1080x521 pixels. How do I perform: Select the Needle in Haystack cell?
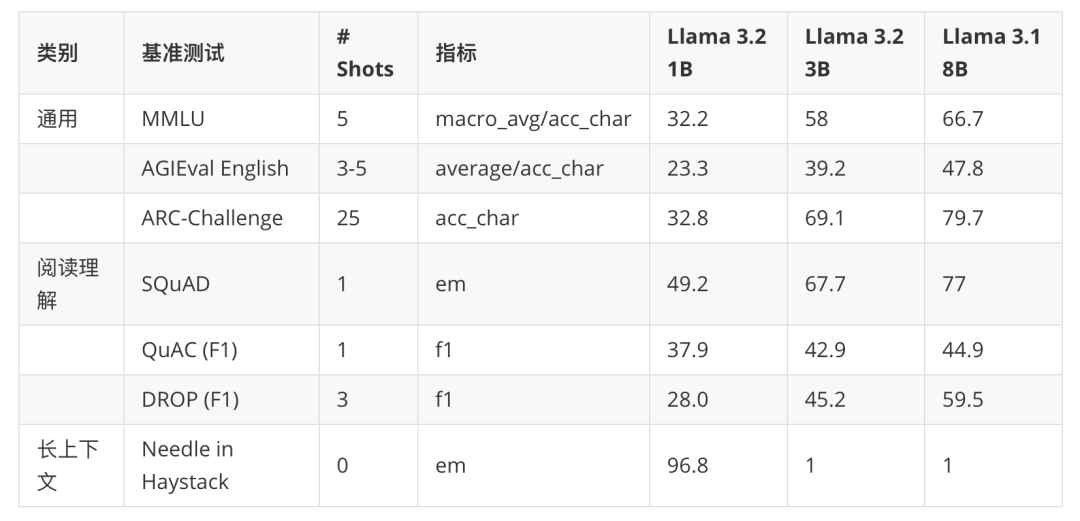pos(187,466)
